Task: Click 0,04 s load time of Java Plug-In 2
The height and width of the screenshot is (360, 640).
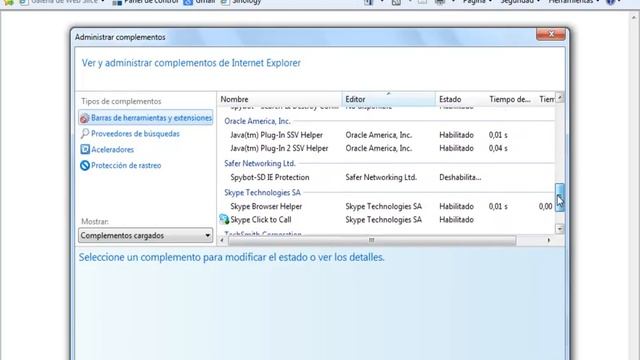Action: (x=498, y=149)
